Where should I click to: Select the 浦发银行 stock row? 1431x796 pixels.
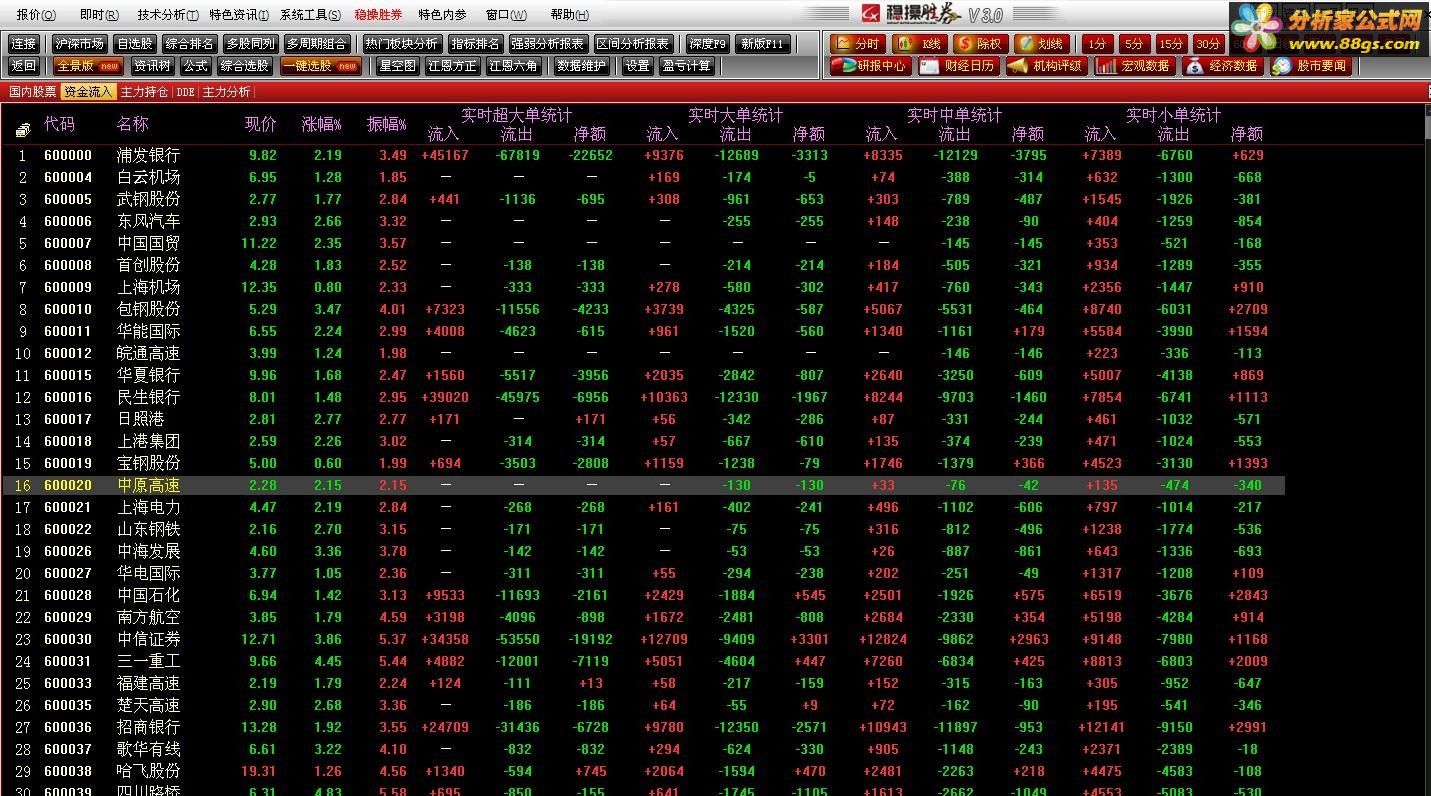point(644,155)
